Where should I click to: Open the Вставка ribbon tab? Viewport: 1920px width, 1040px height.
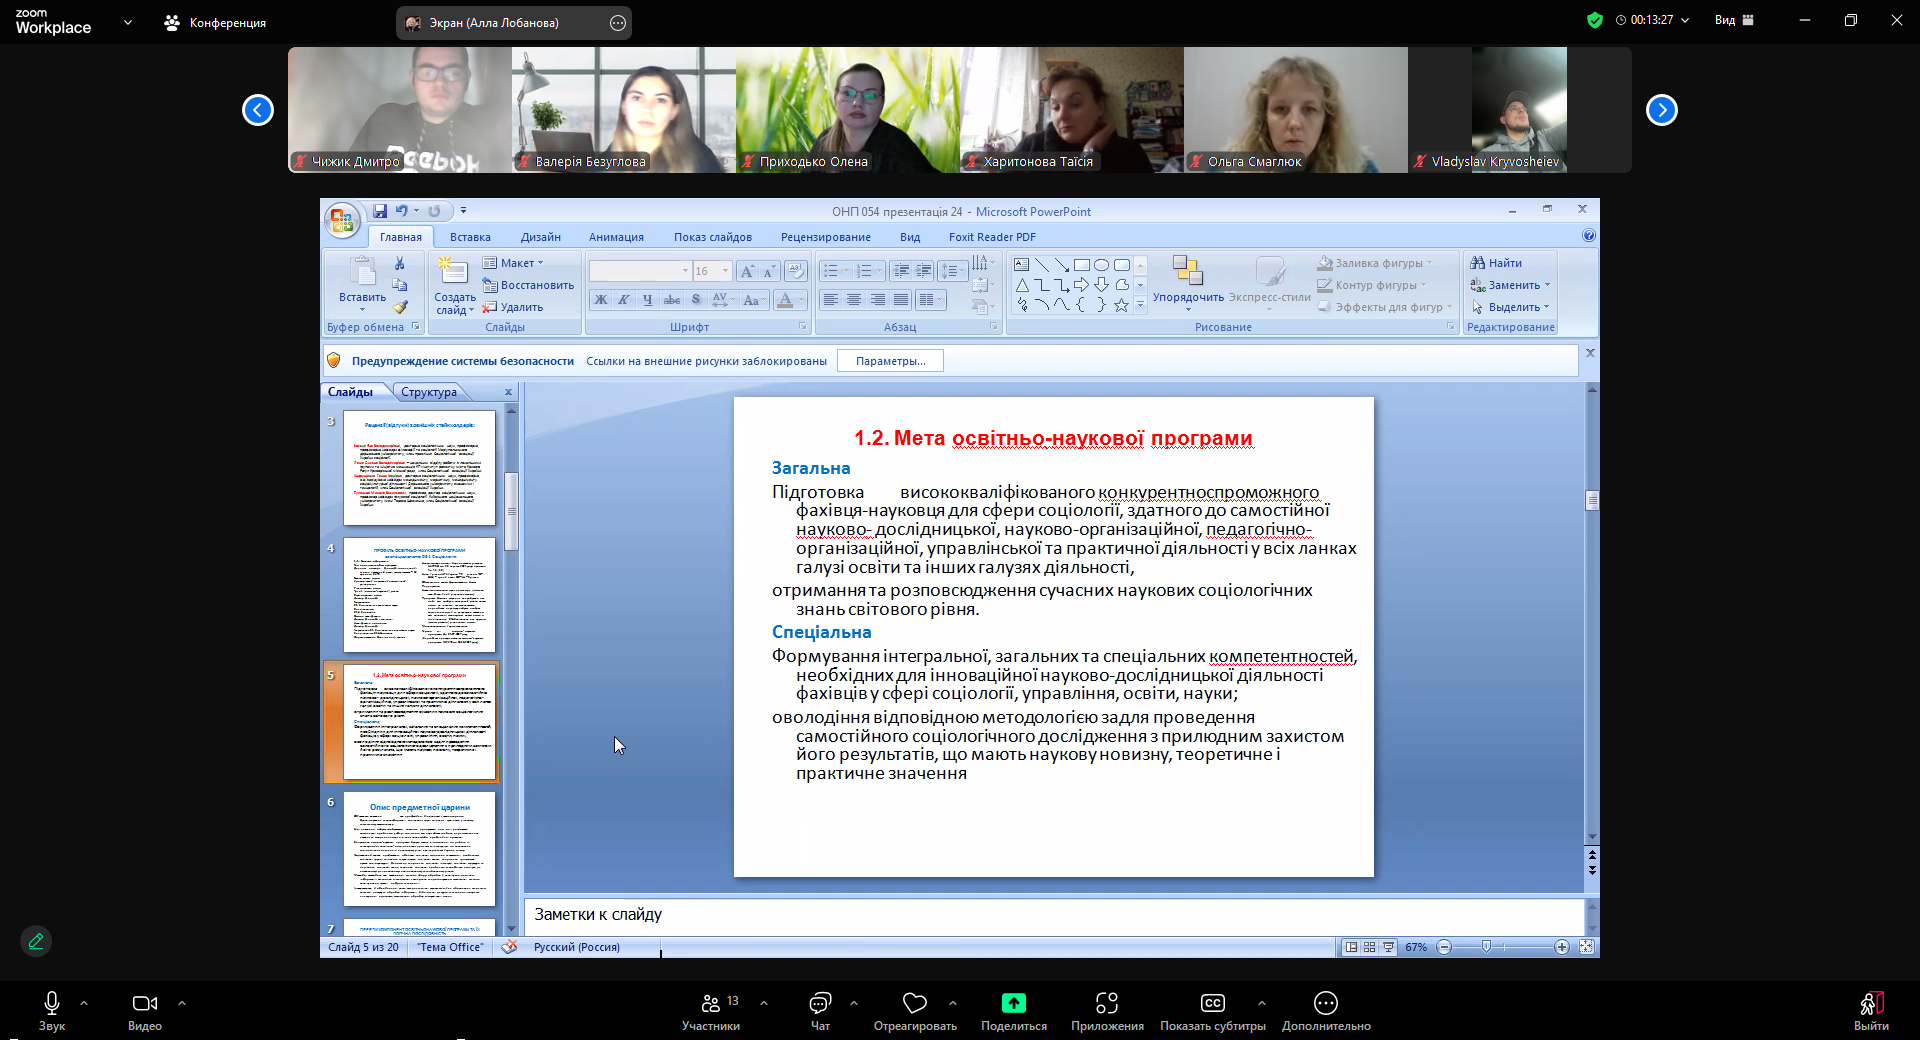click(470, 237)
